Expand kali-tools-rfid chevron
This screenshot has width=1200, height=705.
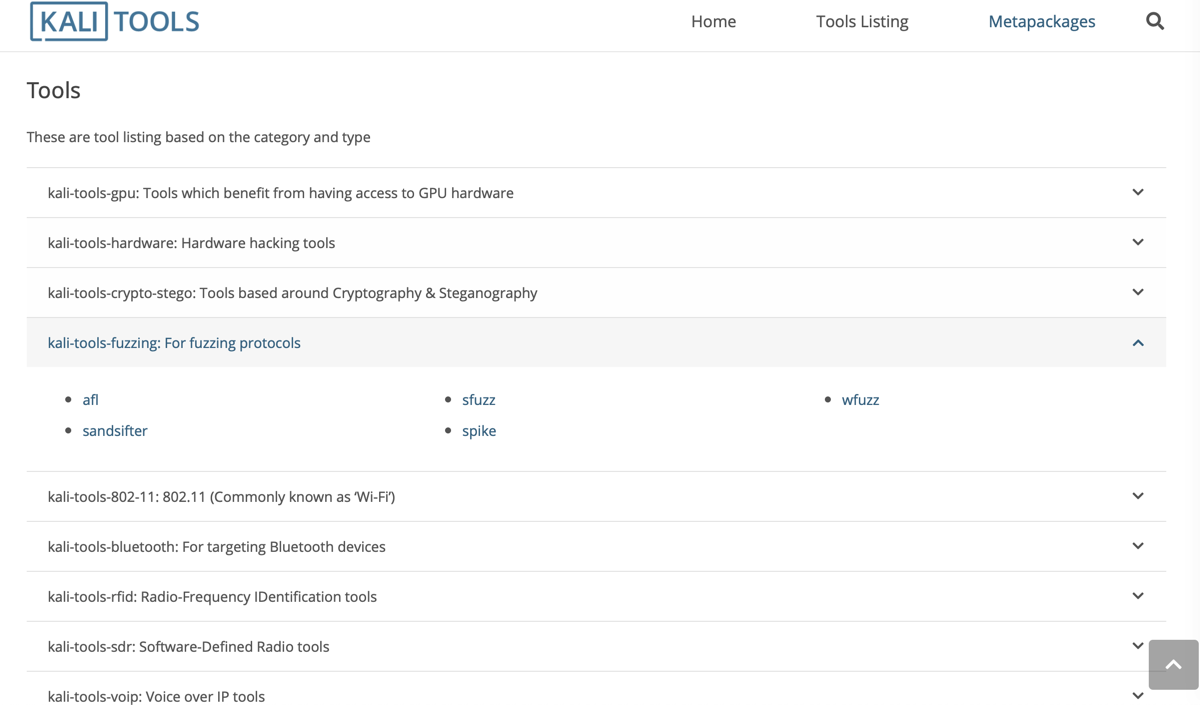1138,596
